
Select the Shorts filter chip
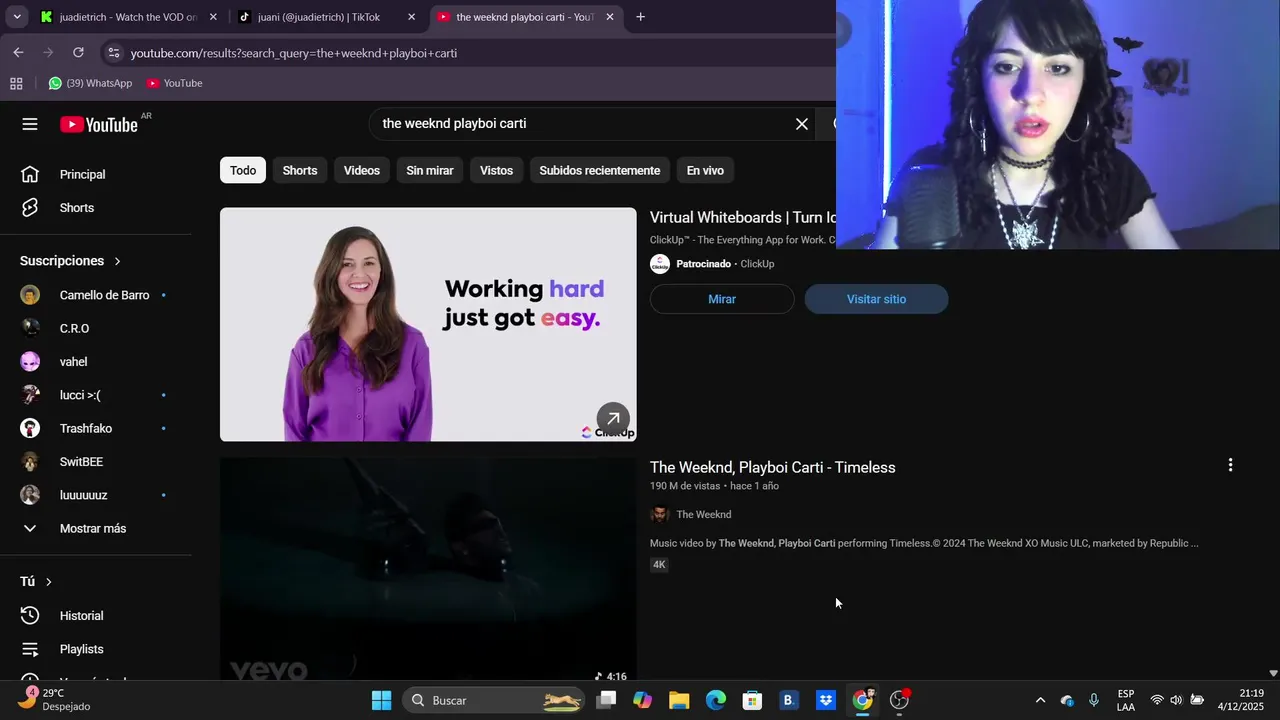point(300,170)
